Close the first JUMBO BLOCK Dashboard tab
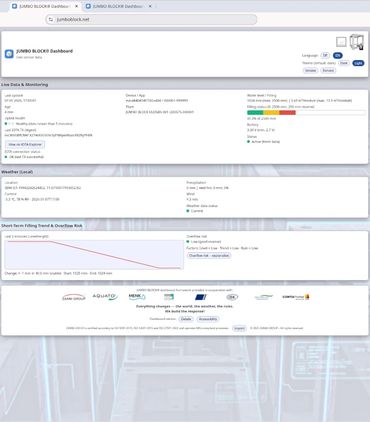This screenshot has width=370, height=422. coord(76,6)
